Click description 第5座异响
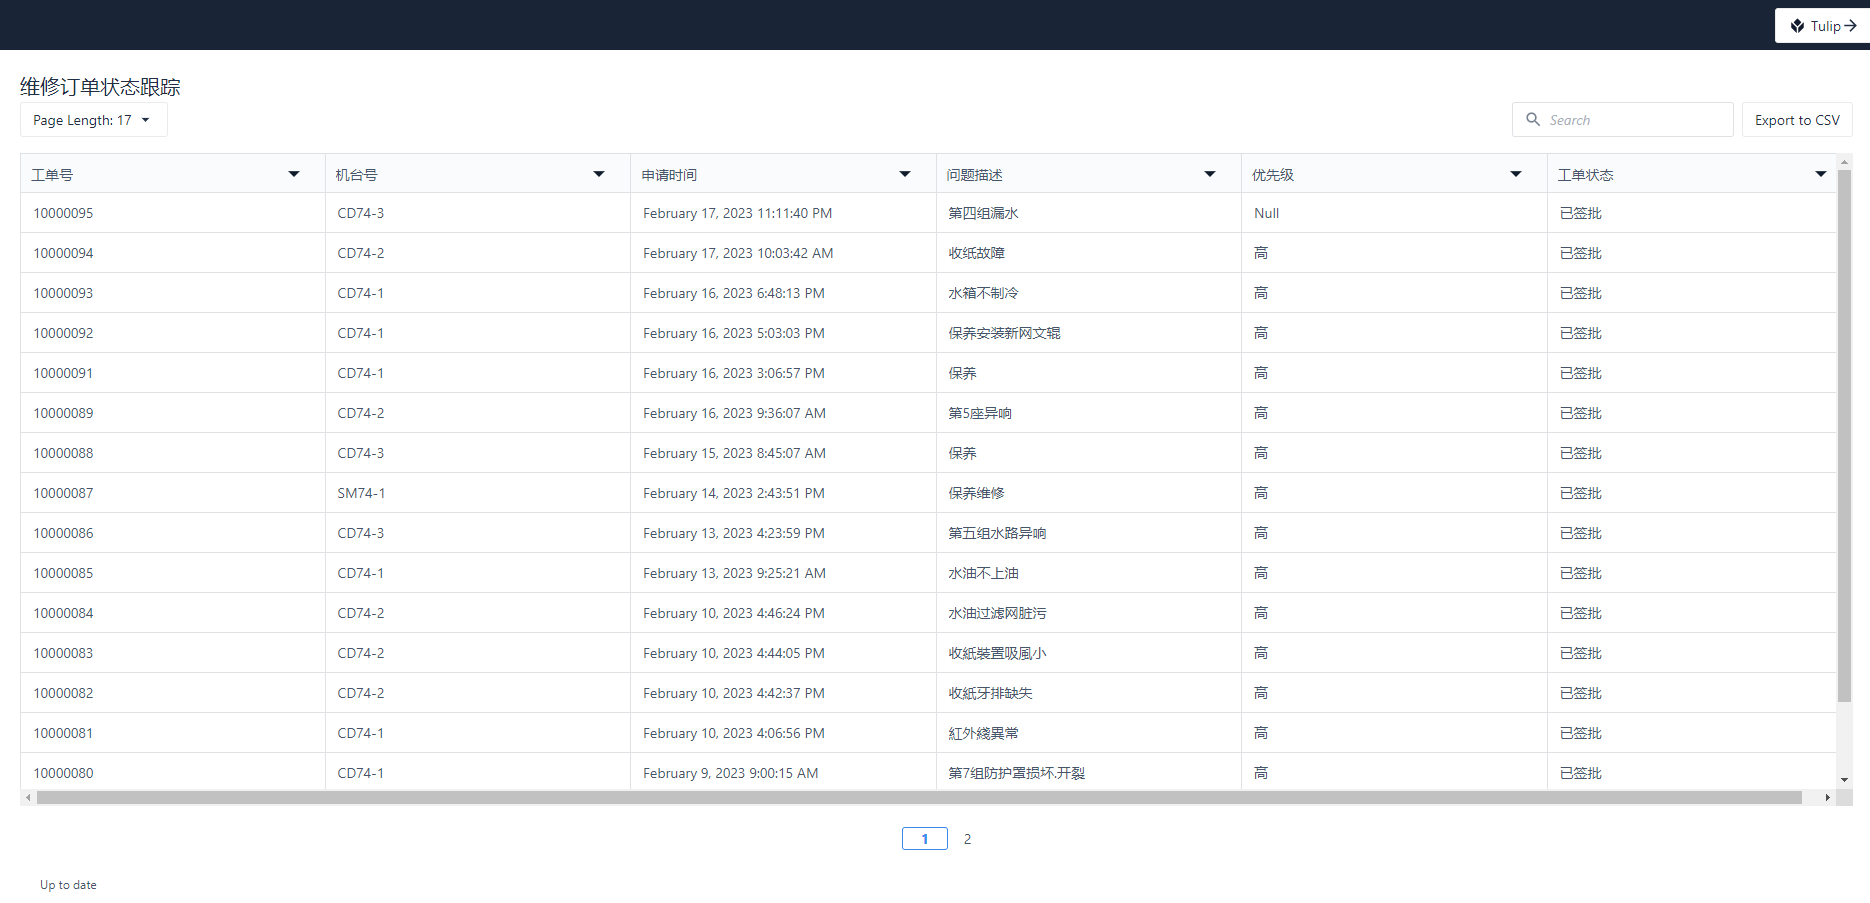The image size is (1870, 903). pyautogui.click(x=980, y=413)
